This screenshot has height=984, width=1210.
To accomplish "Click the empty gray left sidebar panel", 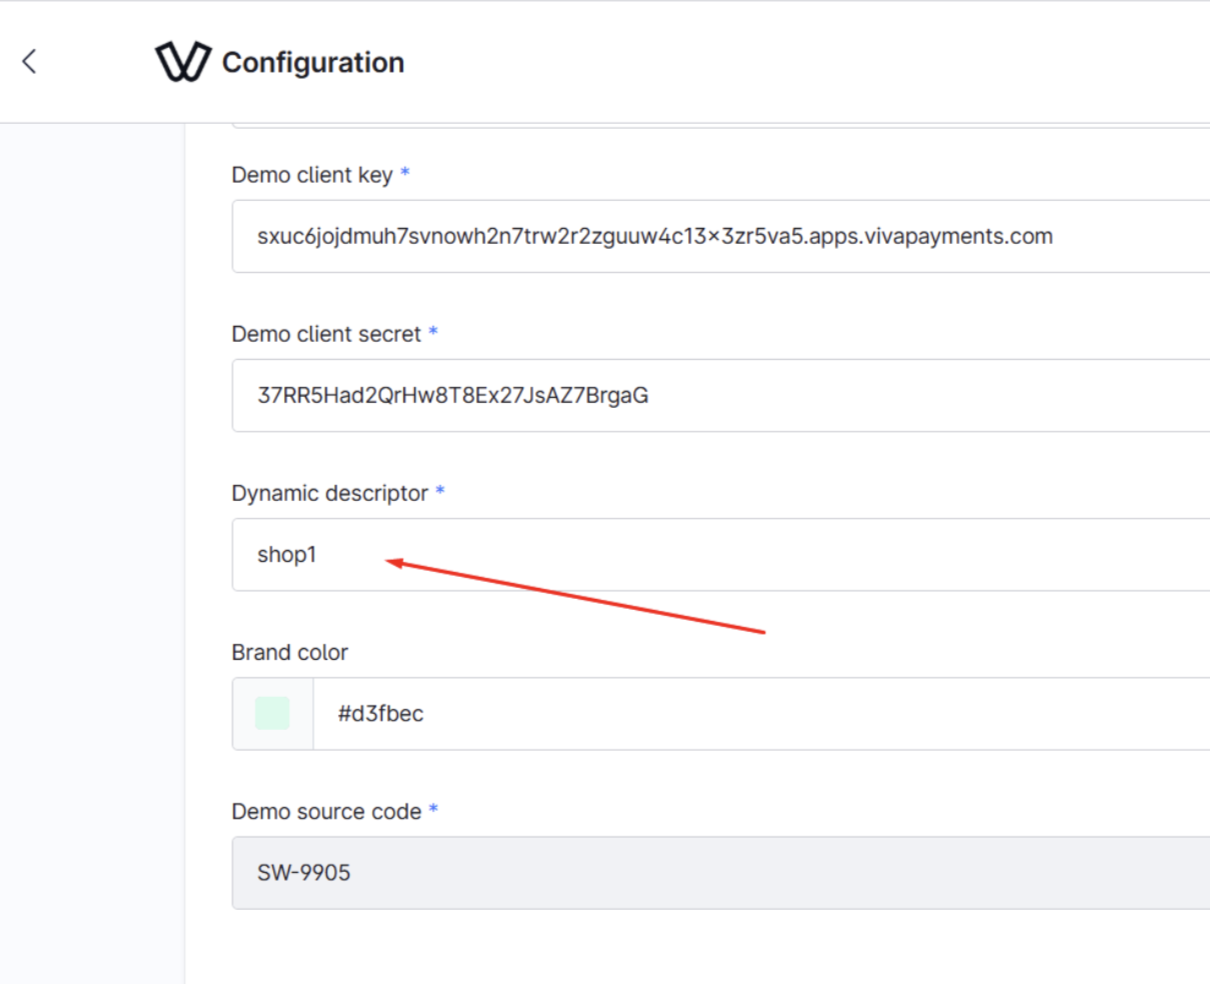I will pyautogui.click(x=92, y=553).
